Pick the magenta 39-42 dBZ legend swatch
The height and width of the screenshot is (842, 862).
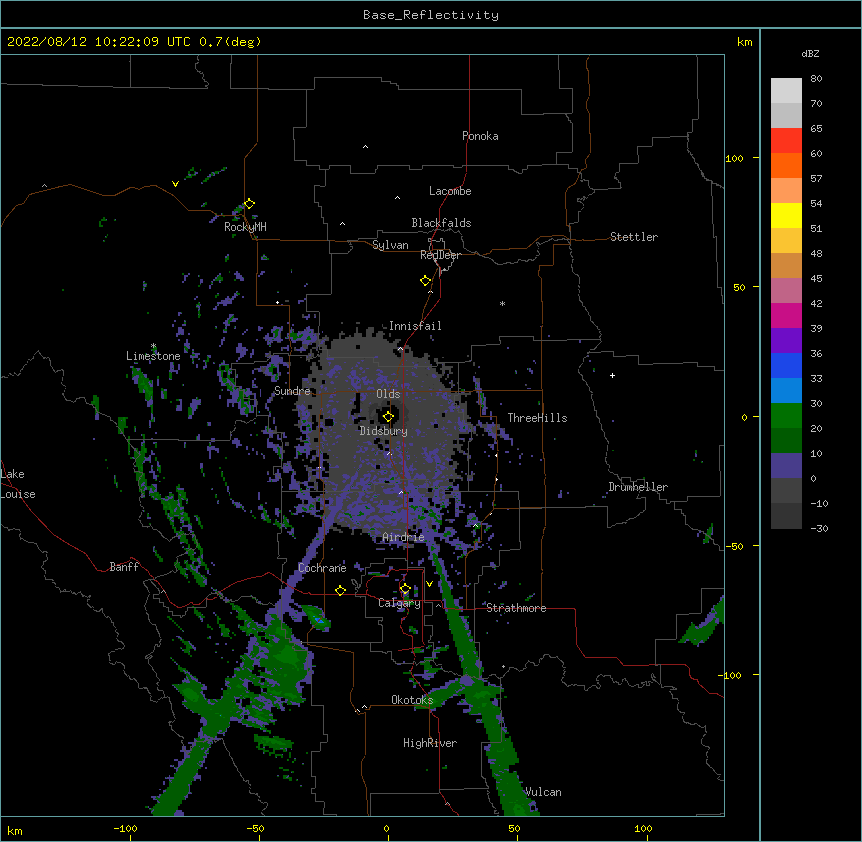coord(786,315)
